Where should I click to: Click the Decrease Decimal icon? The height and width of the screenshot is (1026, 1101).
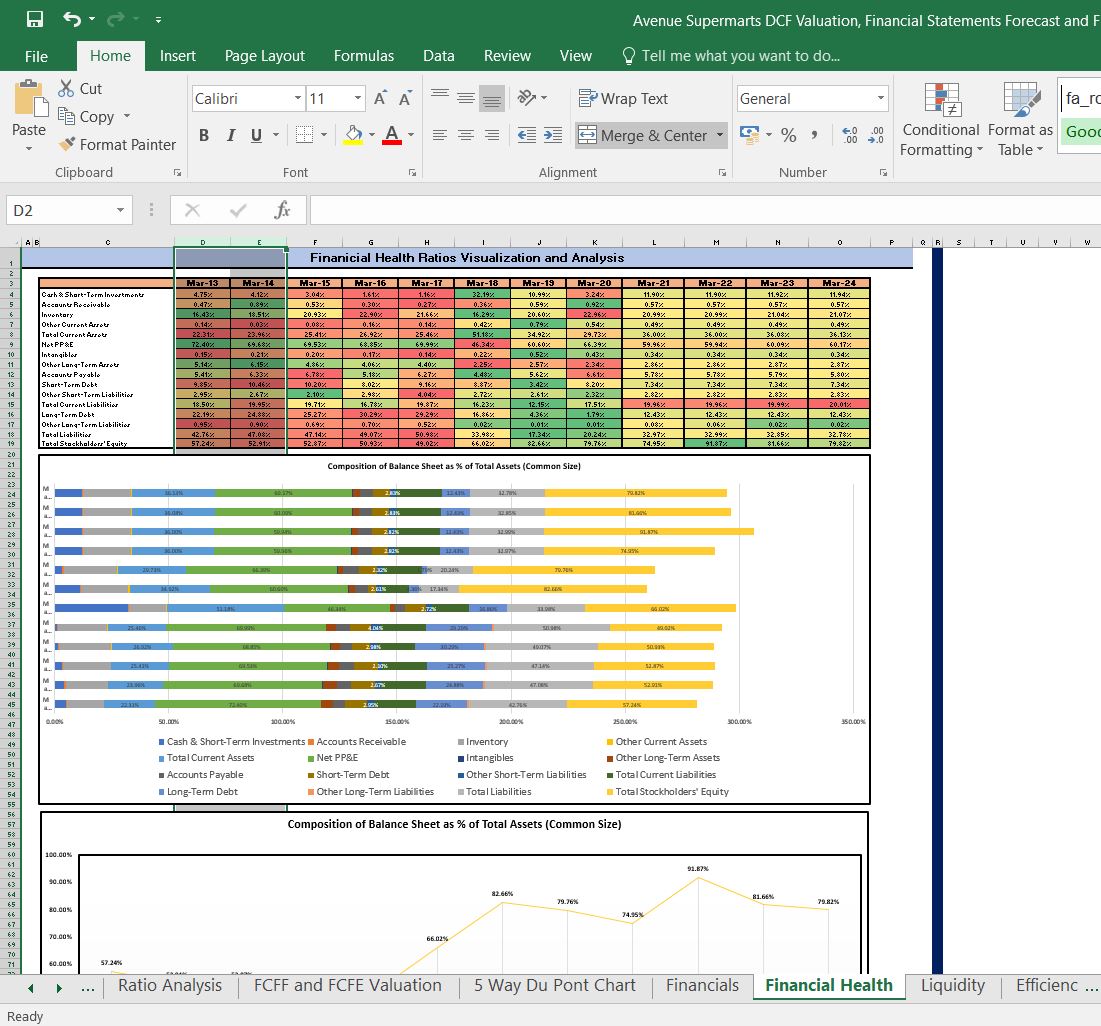(x=876, y=135)
